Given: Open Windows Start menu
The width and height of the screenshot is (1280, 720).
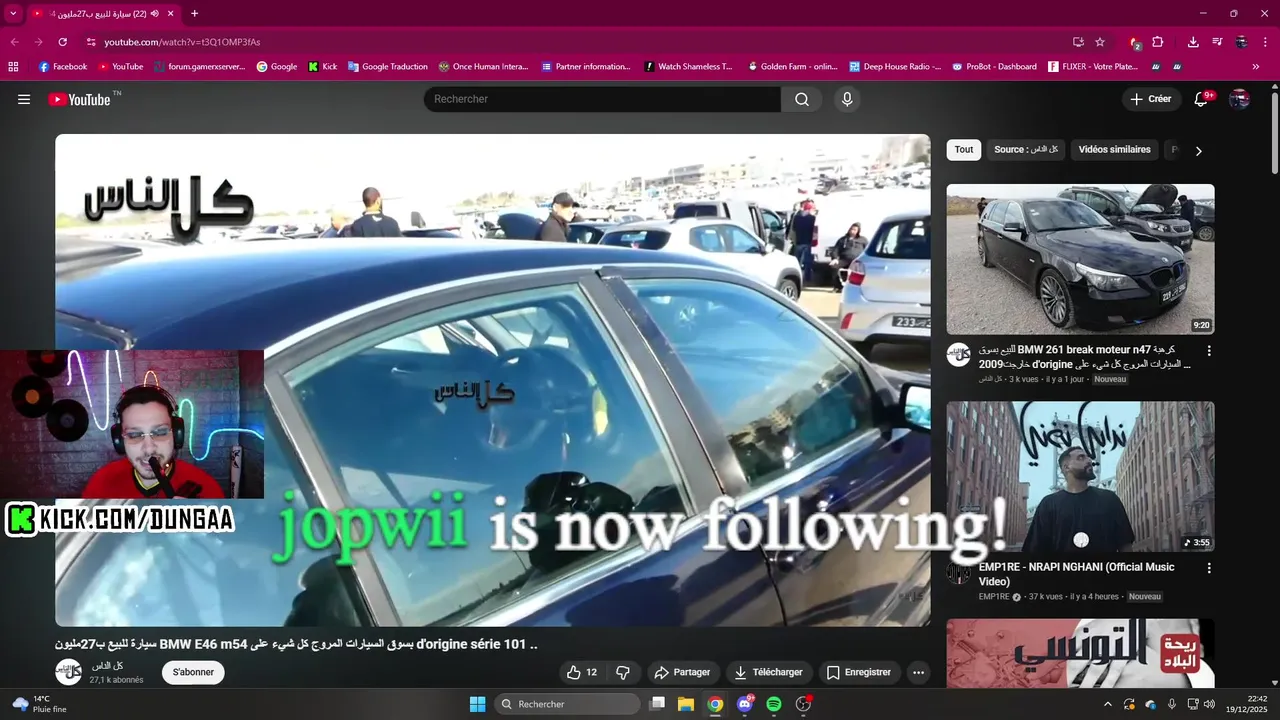Looking at the screenshot, I should pyautogui.click(x=477, y=704).
